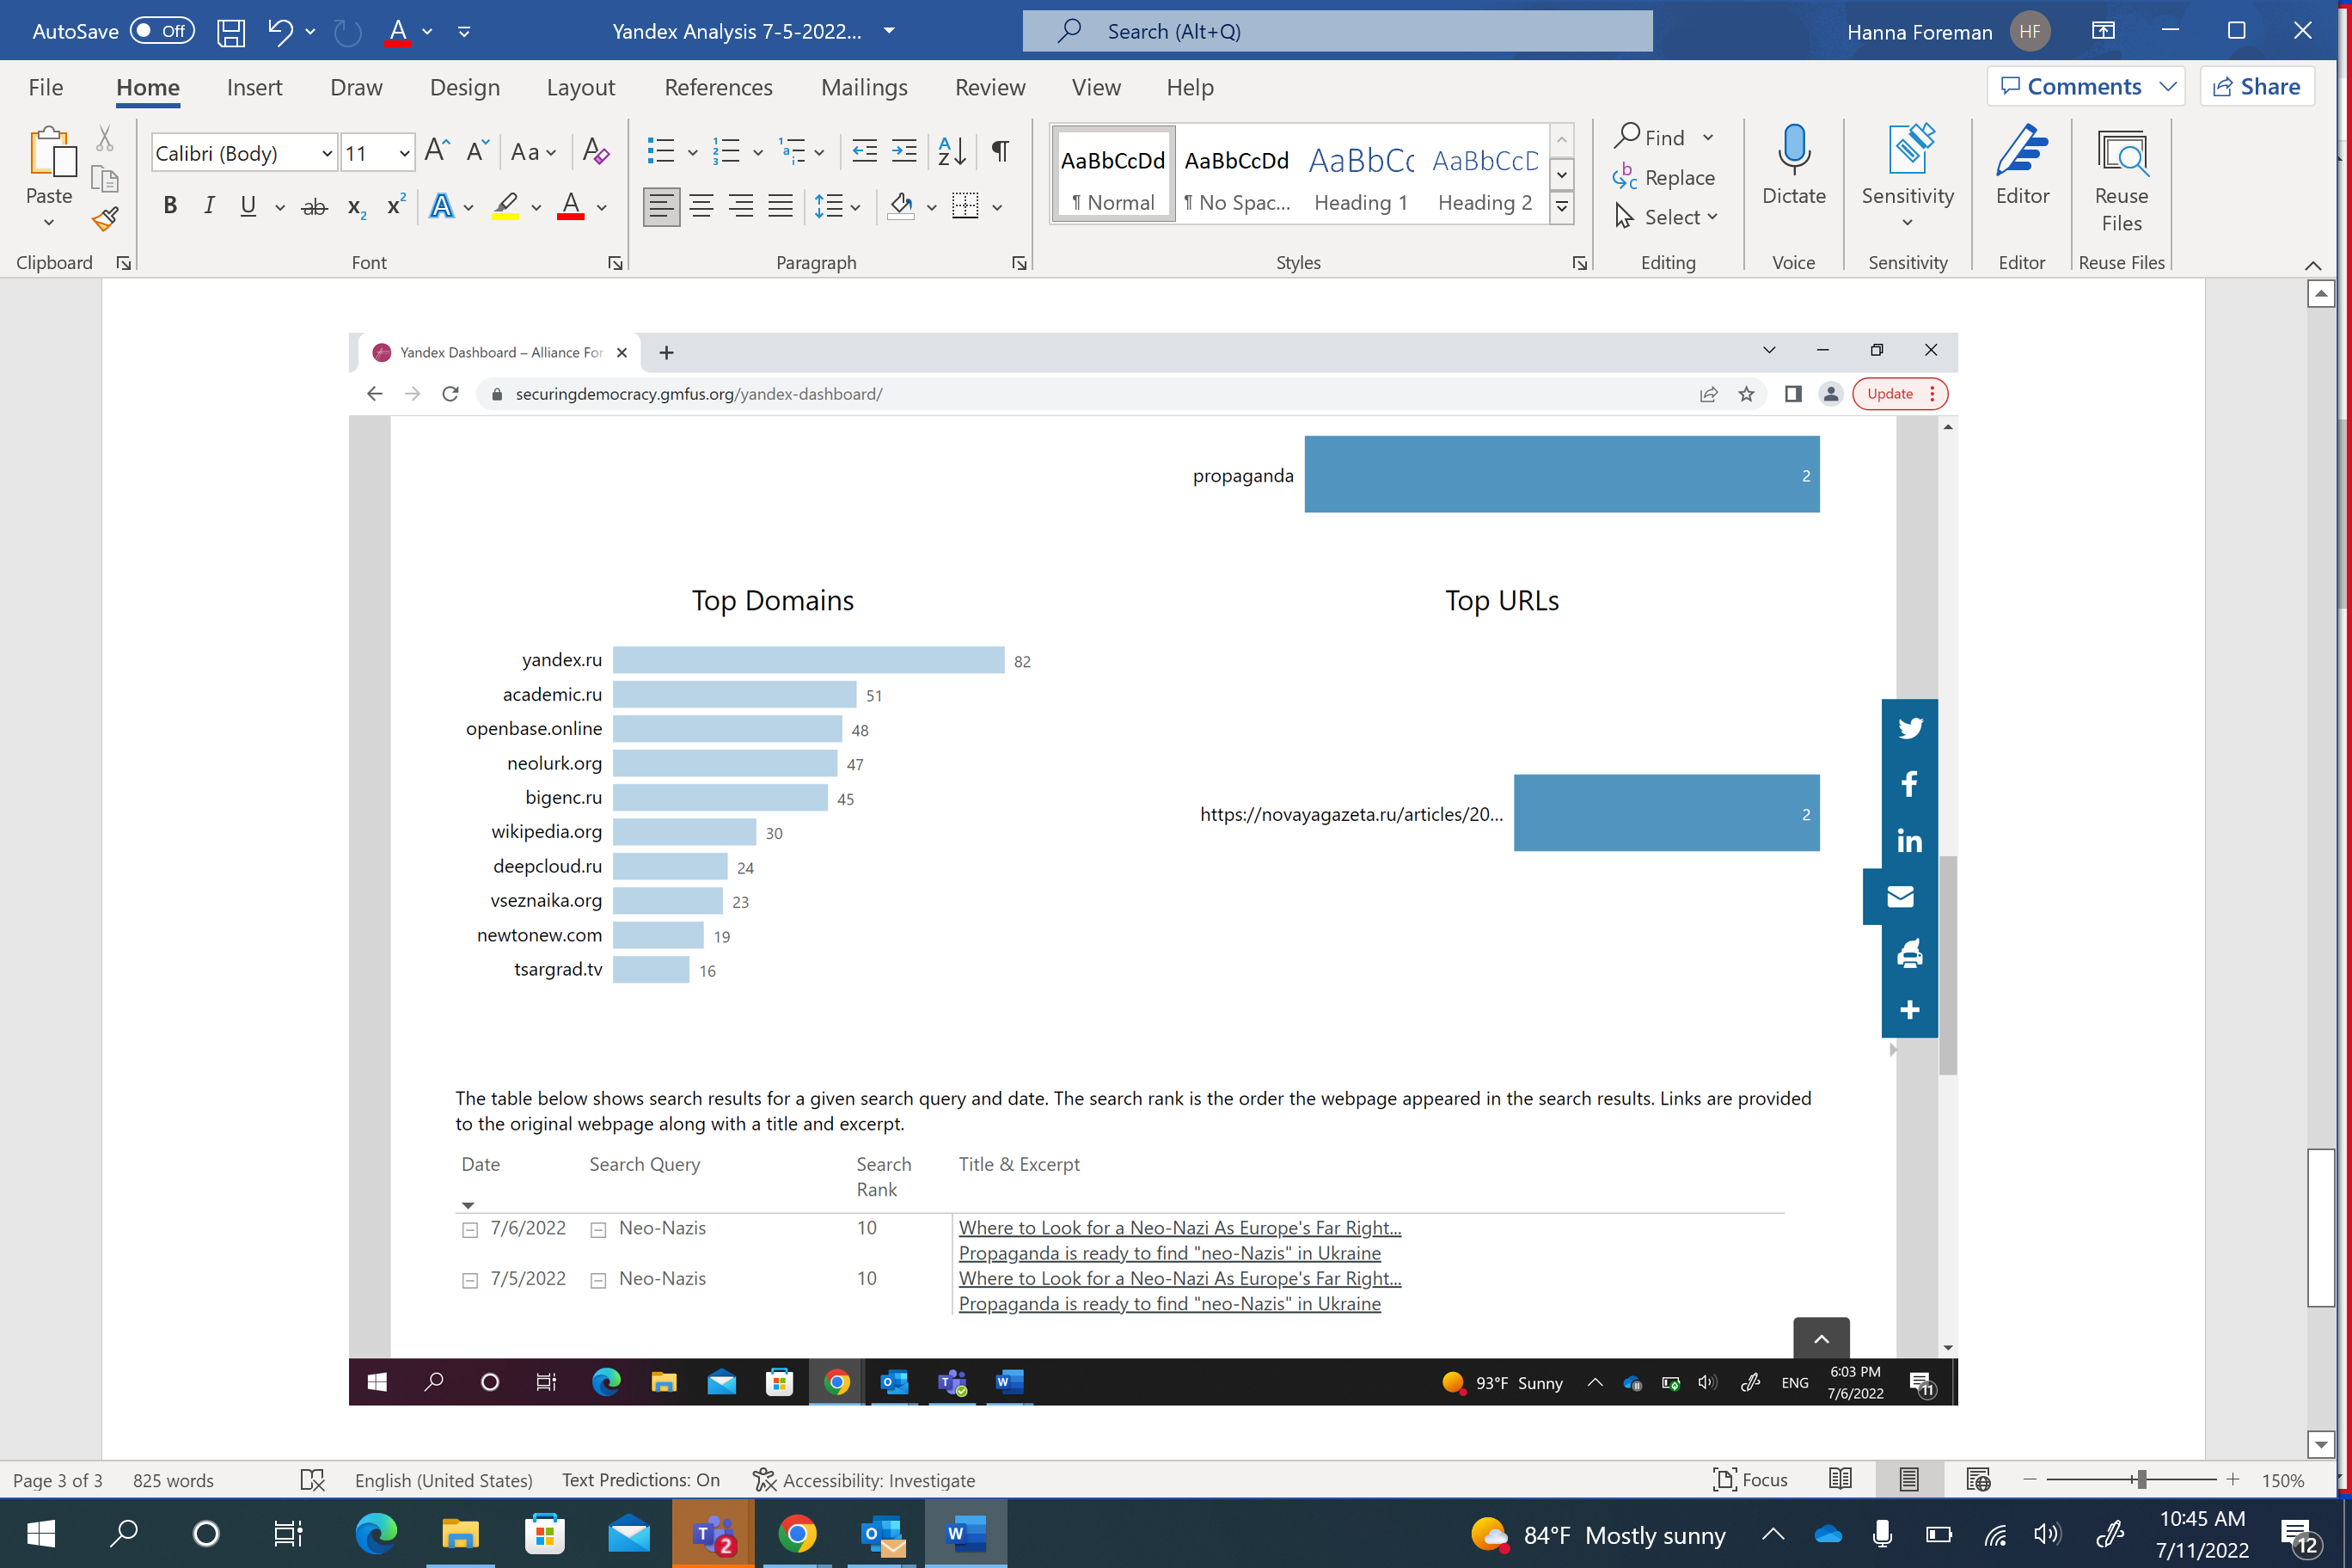The width and height of the screenshot is (2352, 1568).
Task: Click the vertical scrollbar thumb
Action: coord(2321,1228)
